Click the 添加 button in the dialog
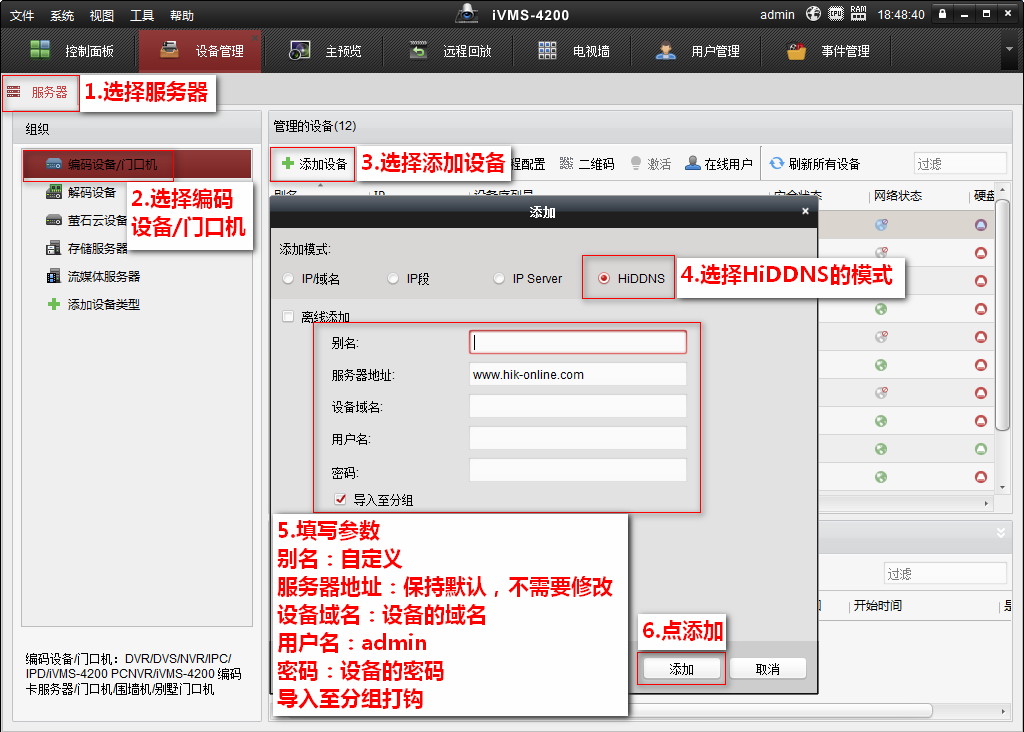 tap(681, 669)
